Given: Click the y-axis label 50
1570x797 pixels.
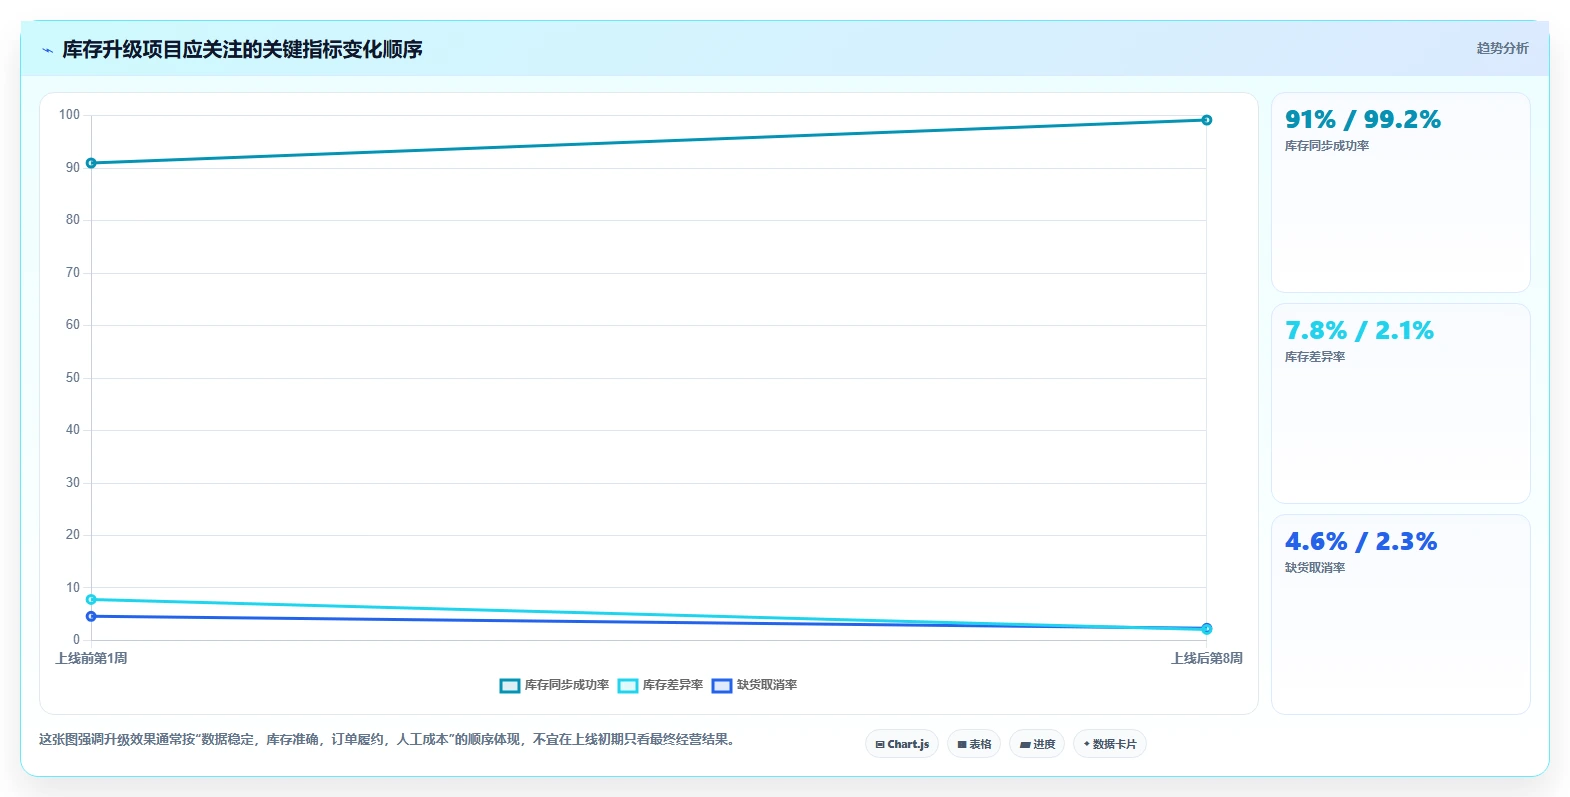Looking at the screenshot, I should click(73, 378).
